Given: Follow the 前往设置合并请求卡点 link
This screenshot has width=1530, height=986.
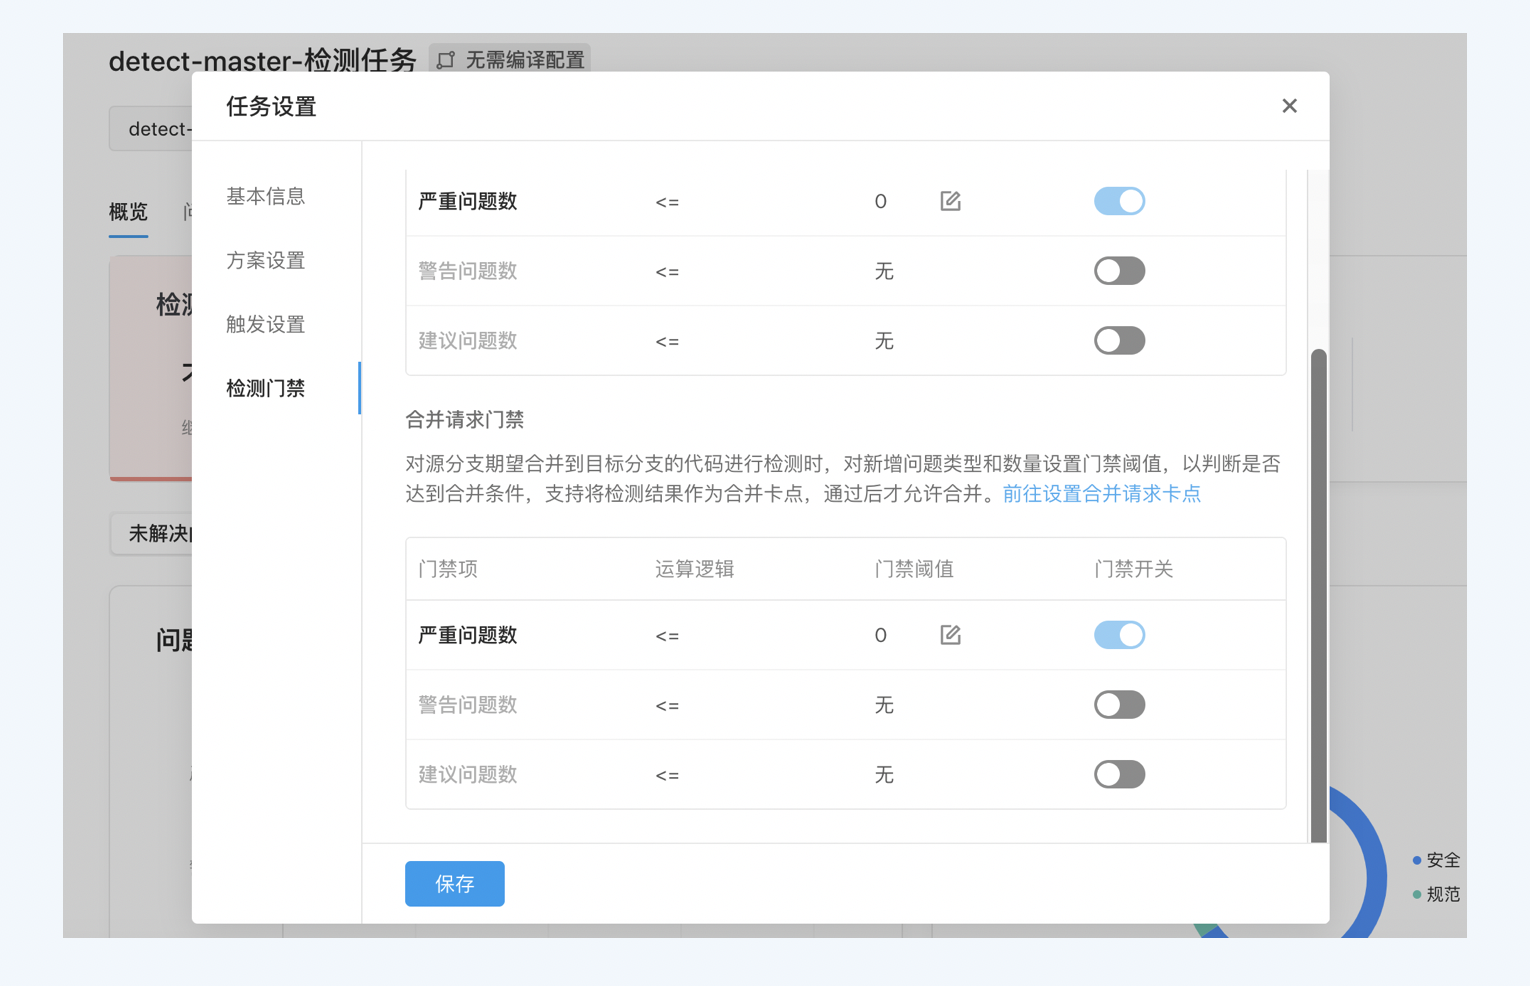Looking at the screenshot, I should [1102, 493].
